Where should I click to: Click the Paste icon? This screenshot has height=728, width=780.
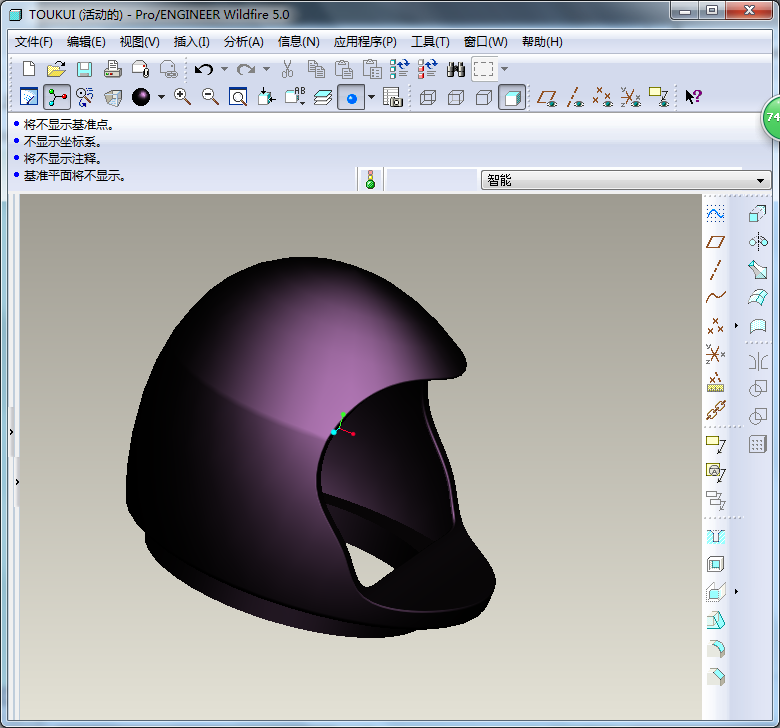tap(344, 69)
